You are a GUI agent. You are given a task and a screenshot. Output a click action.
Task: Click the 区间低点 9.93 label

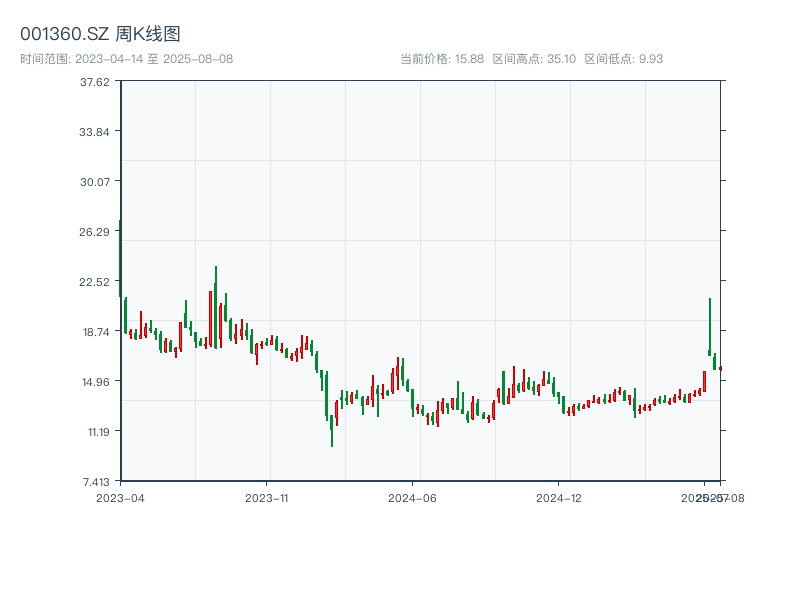tap(624, 59)
